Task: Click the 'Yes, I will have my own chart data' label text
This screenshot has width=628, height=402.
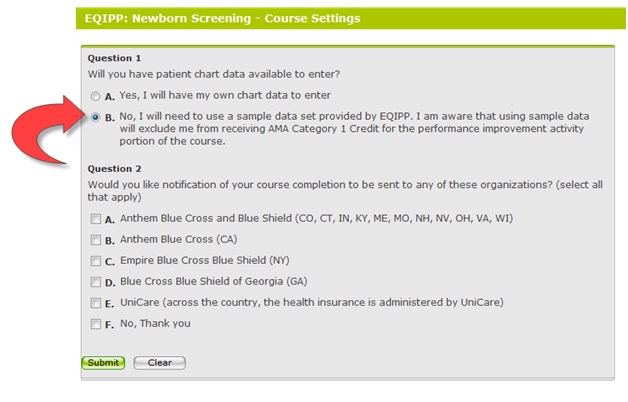Action: [224, 96]
